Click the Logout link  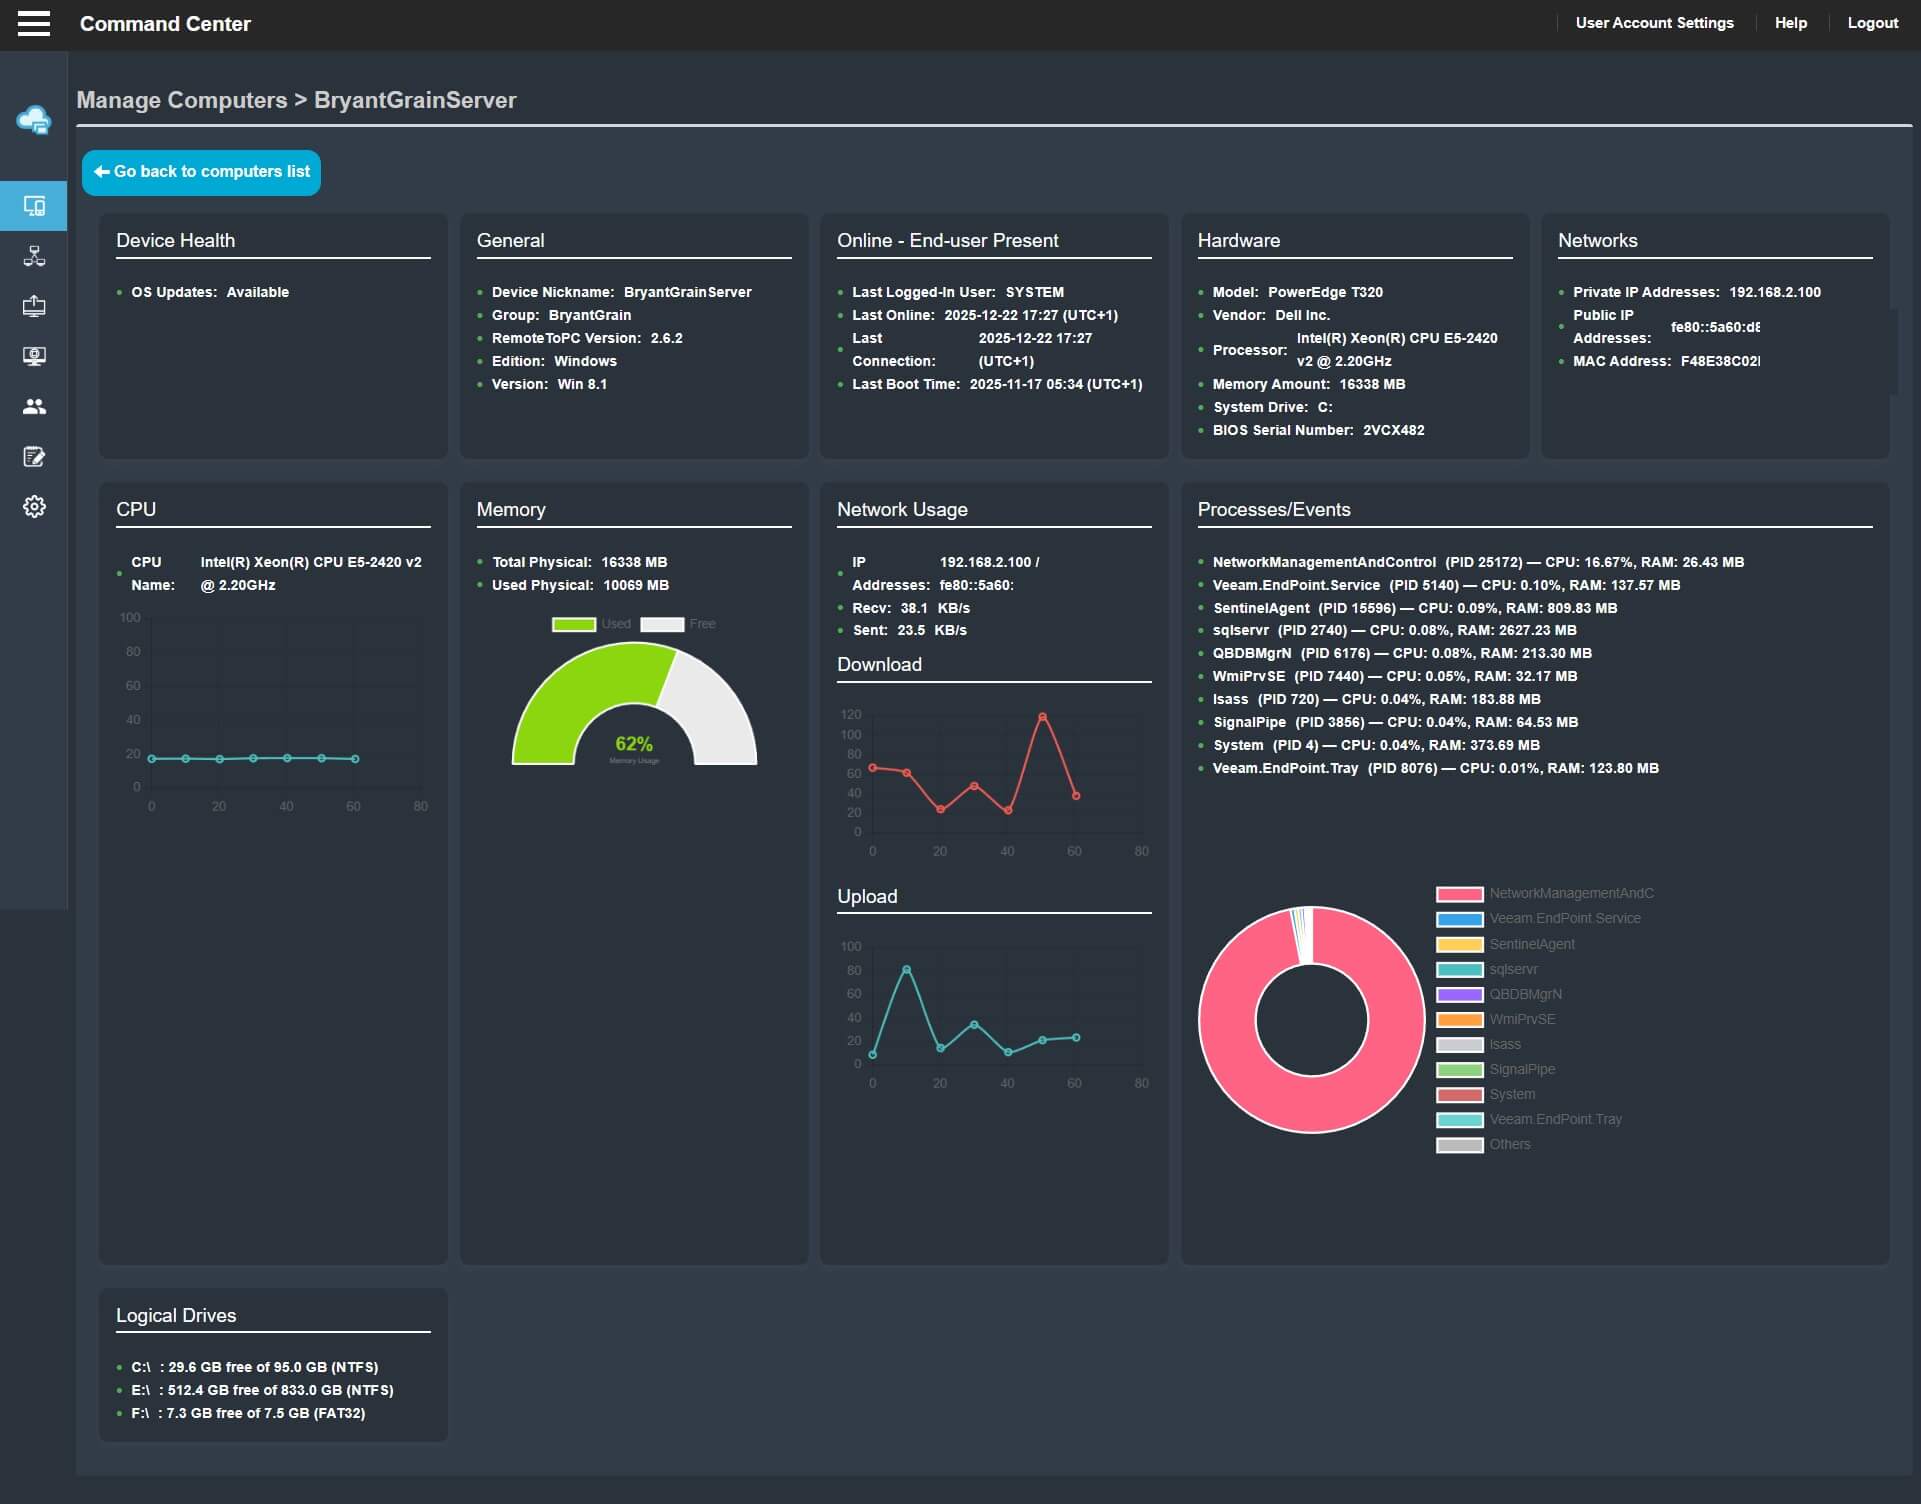[x=1872, y=23]
